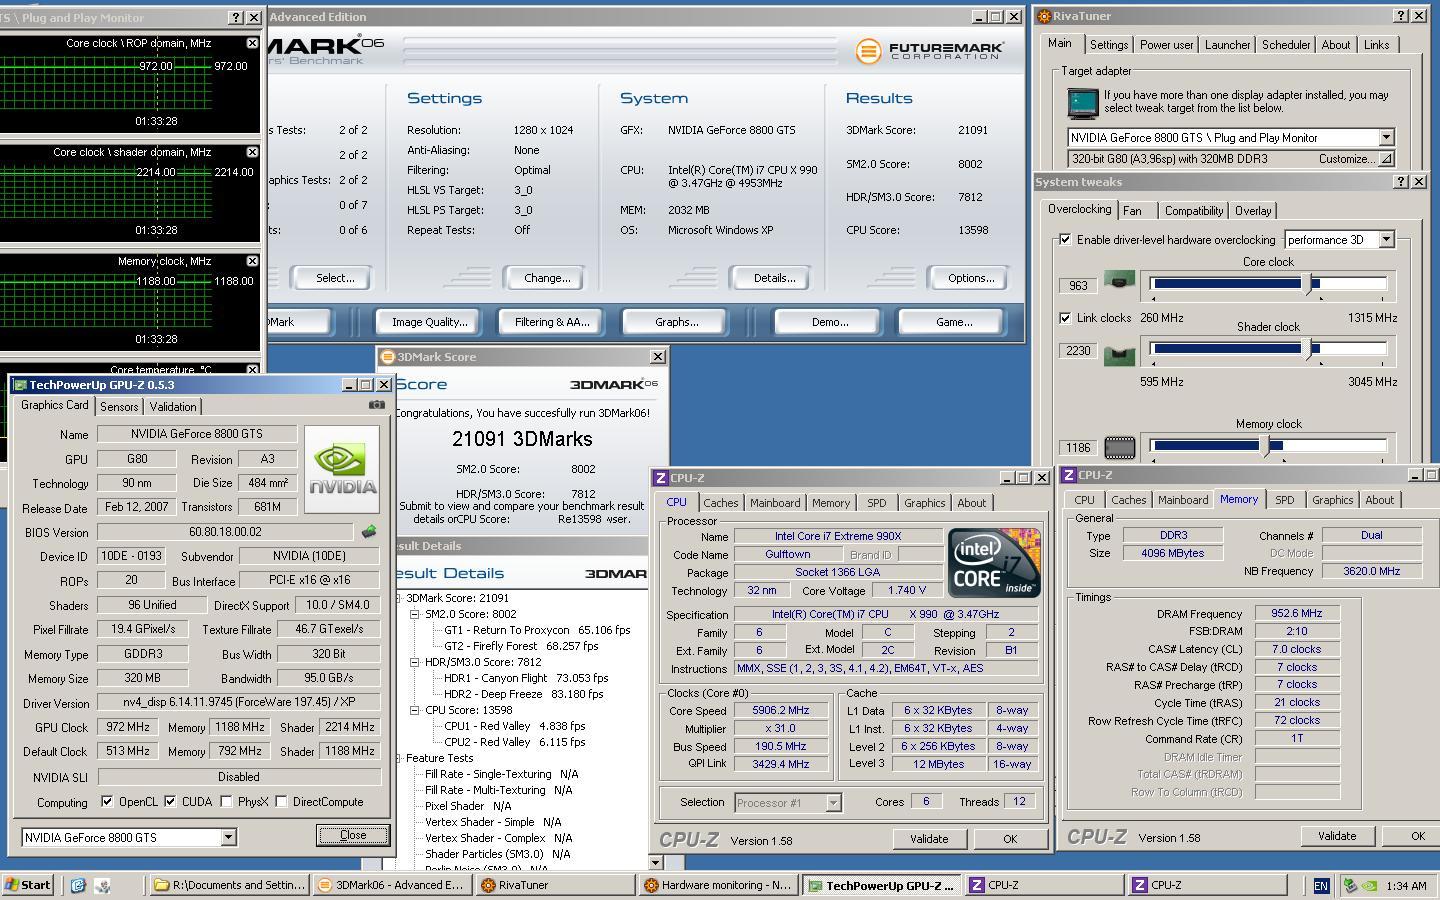Open the R:\Documents and Settings taskbar item

[x=229, y=885]
